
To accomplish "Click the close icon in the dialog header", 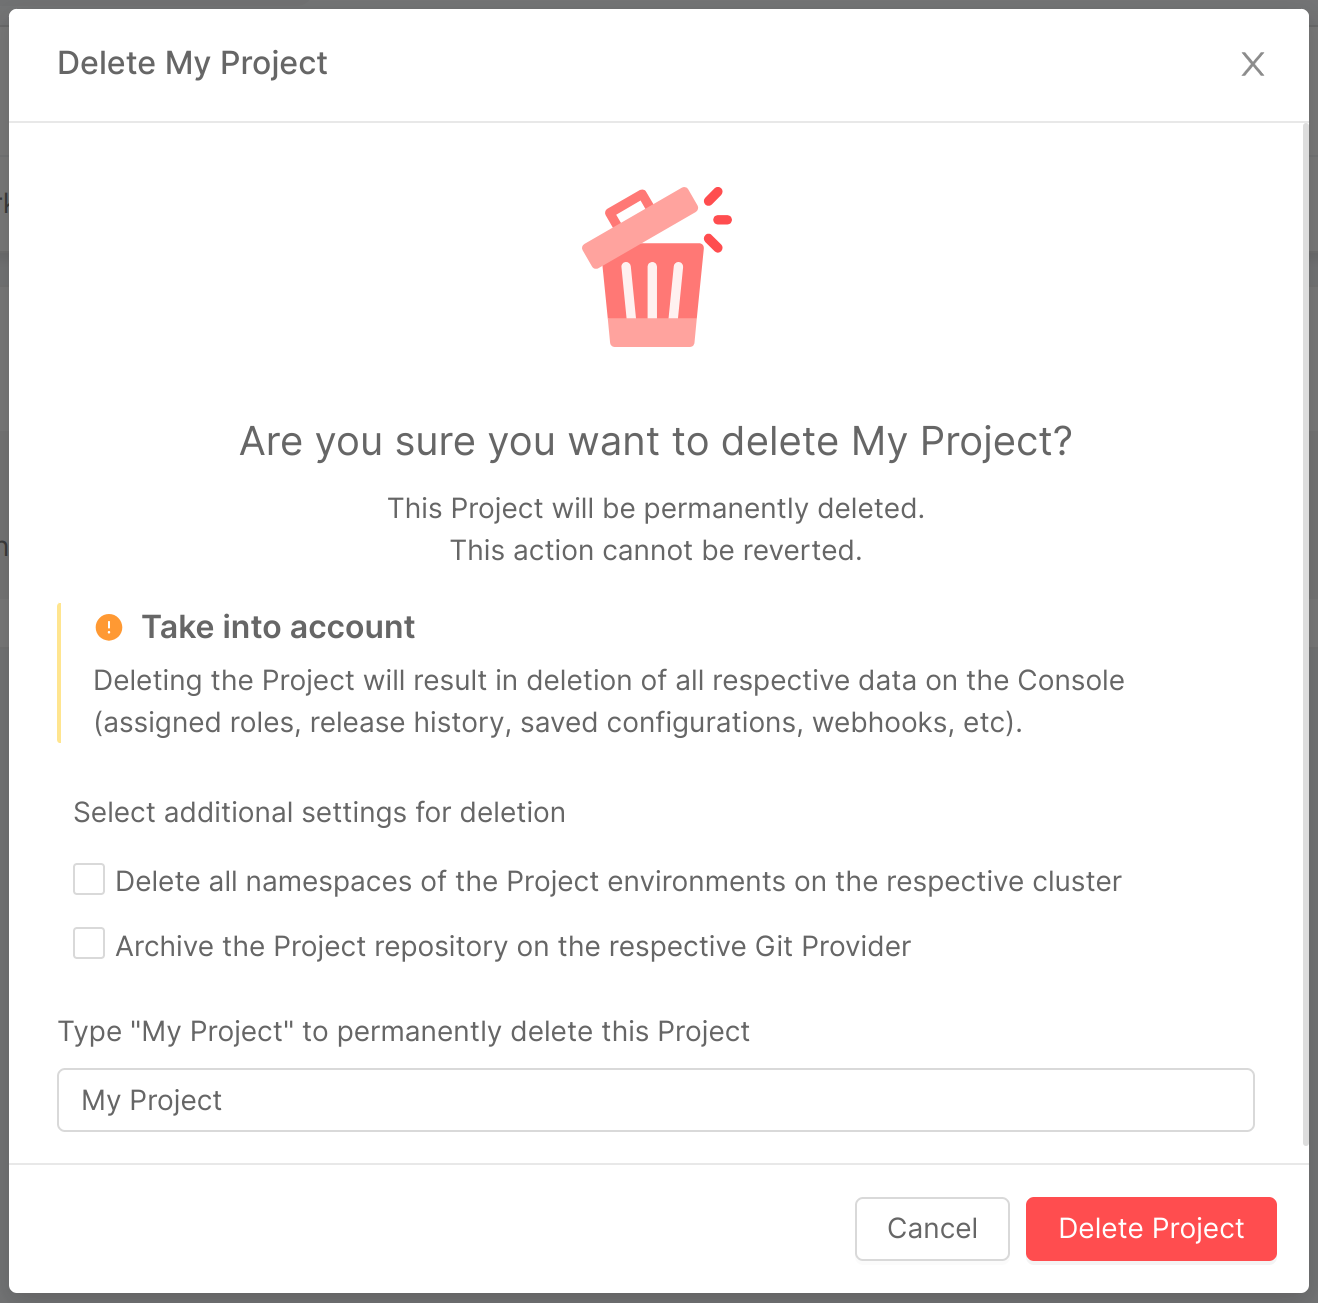I will click(1253, 63).
